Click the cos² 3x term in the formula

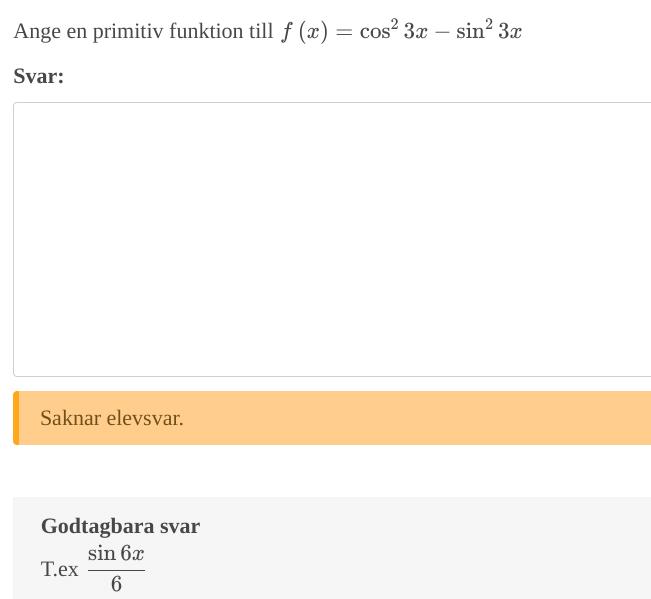pos(394,30)
